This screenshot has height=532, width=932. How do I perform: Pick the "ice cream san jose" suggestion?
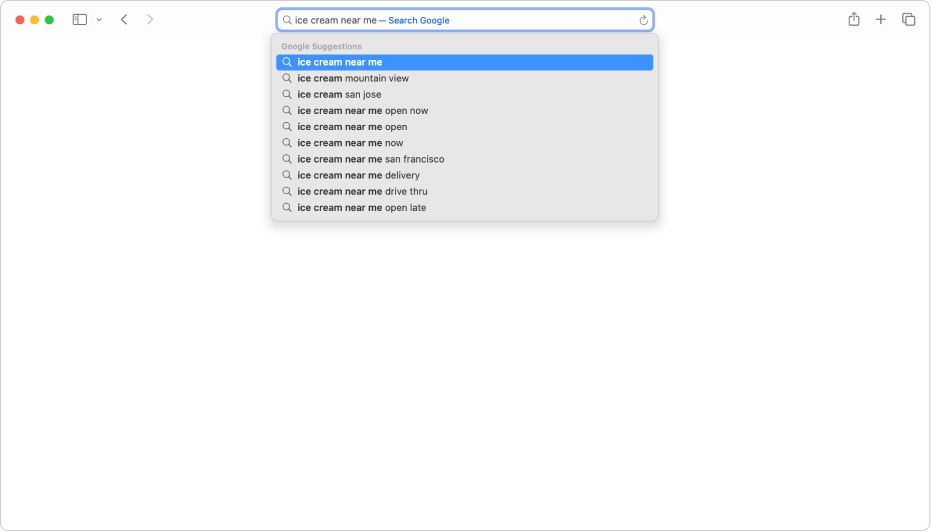[339, 94]
